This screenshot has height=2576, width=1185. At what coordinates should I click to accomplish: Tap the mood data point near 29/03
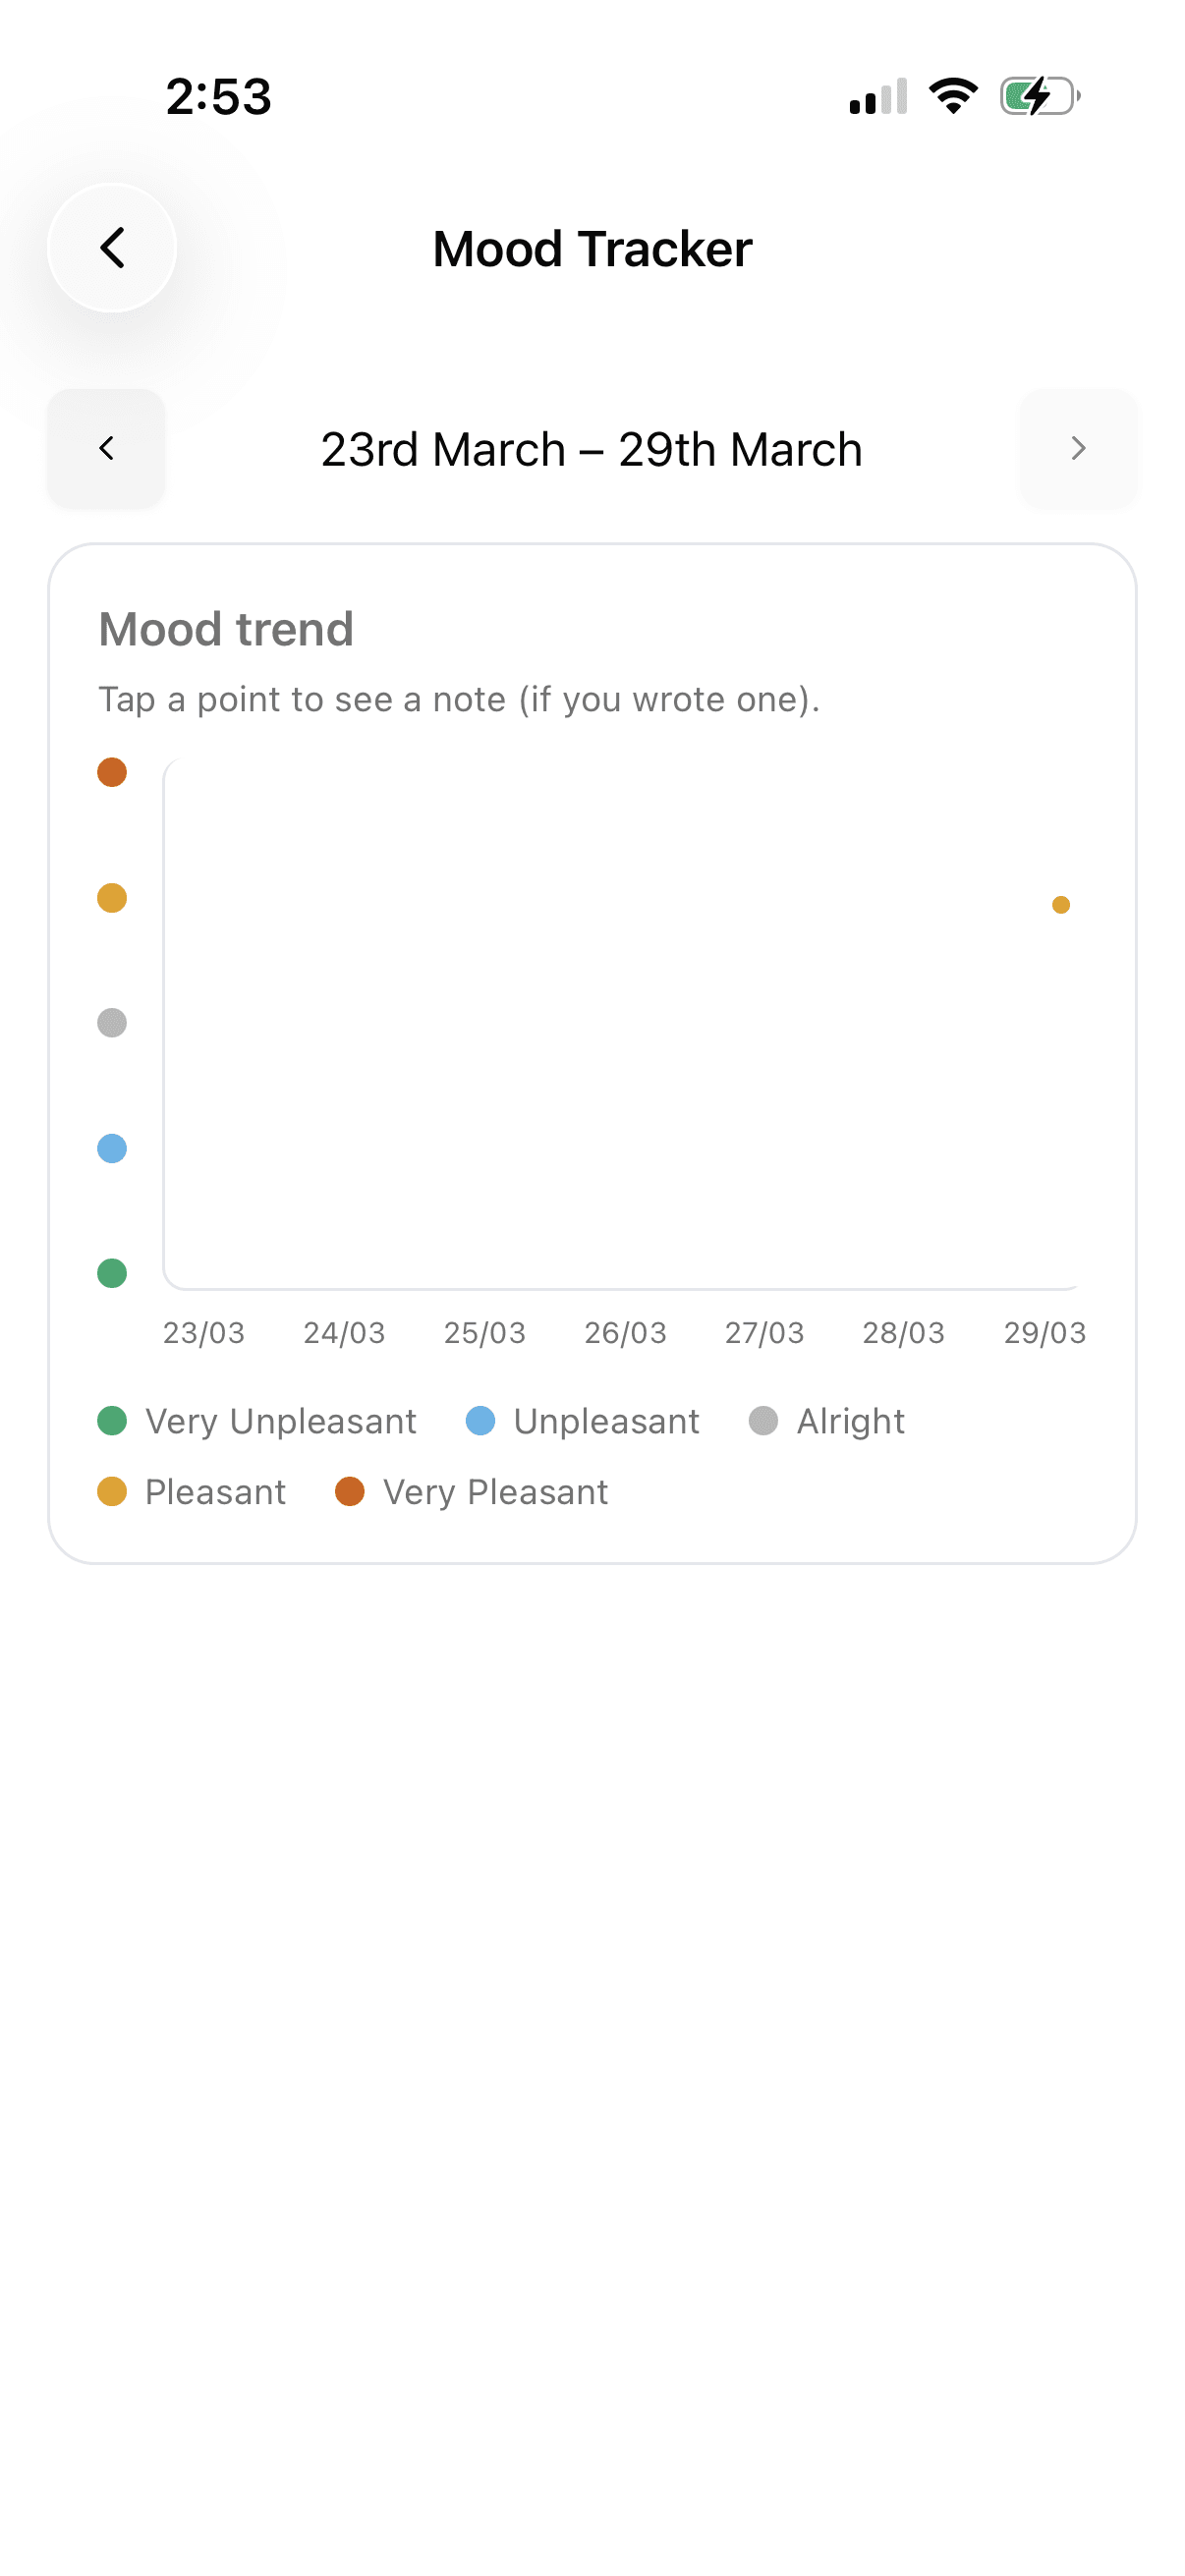point(1061,905)
